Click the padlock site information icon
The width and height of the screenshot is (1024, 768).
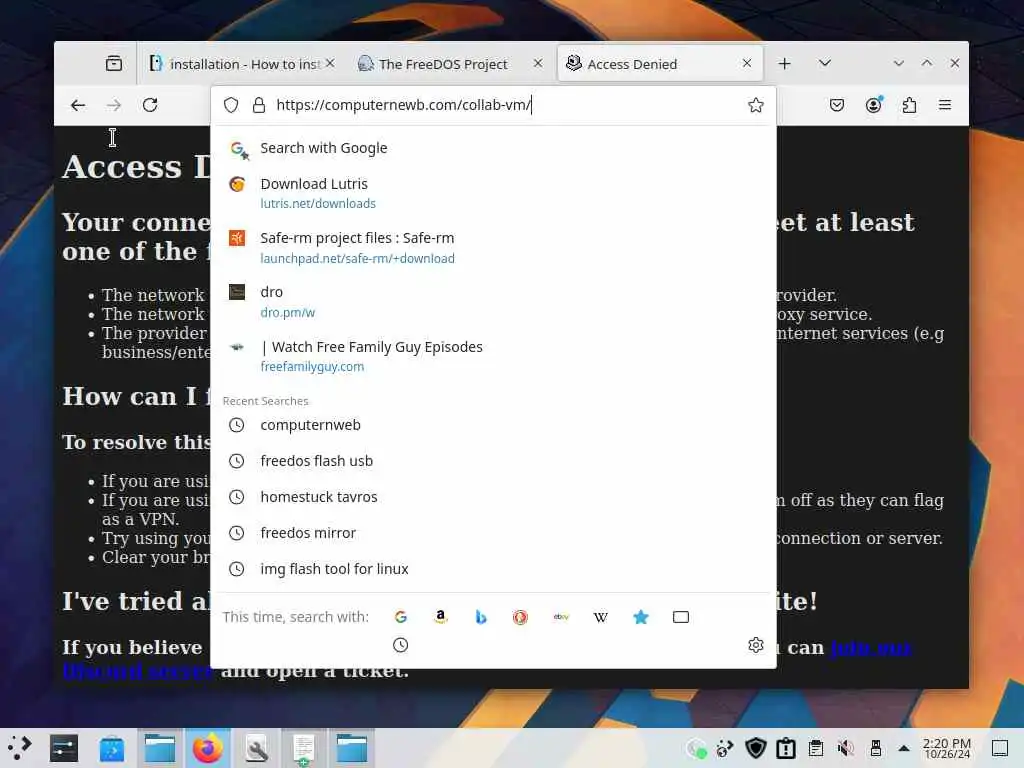coord(259,105)
